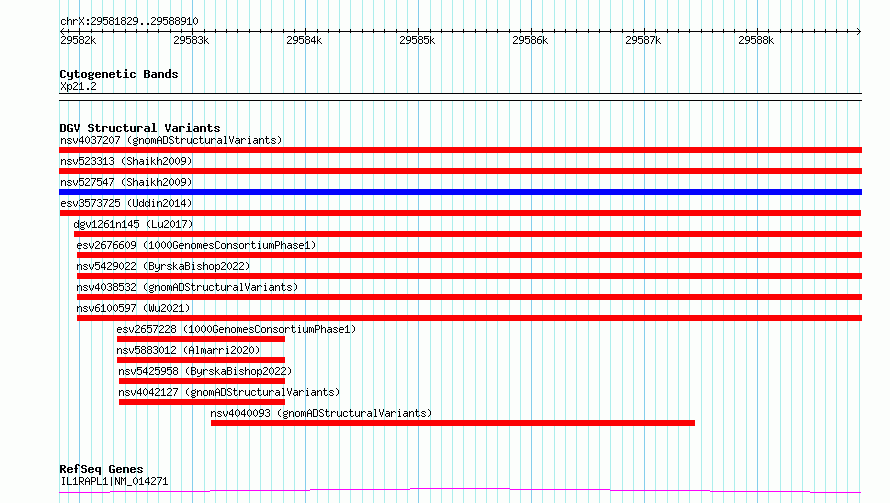
Task: Open the esv2676609 red variant bar
Action: (469, 255)
